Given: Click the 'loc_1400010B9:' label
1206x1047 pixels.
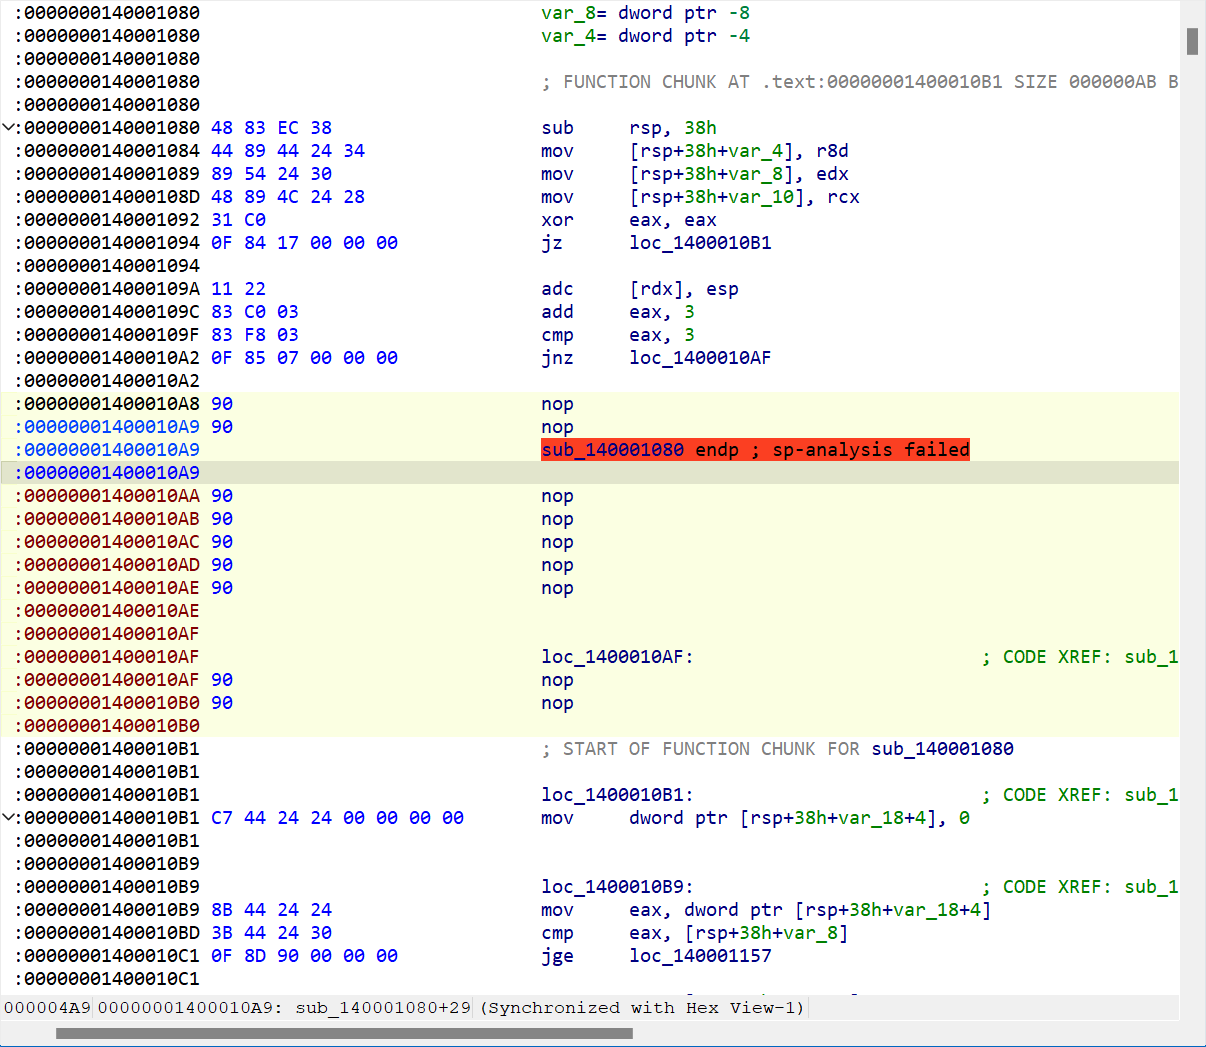Looking at the screenshot, I should (x=617, y=887).
